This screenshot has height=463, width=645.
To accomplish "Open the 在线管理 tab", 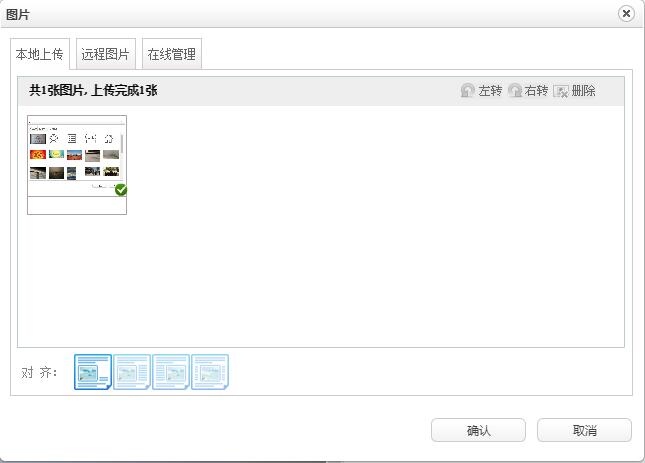I will (x=172, y=54).
